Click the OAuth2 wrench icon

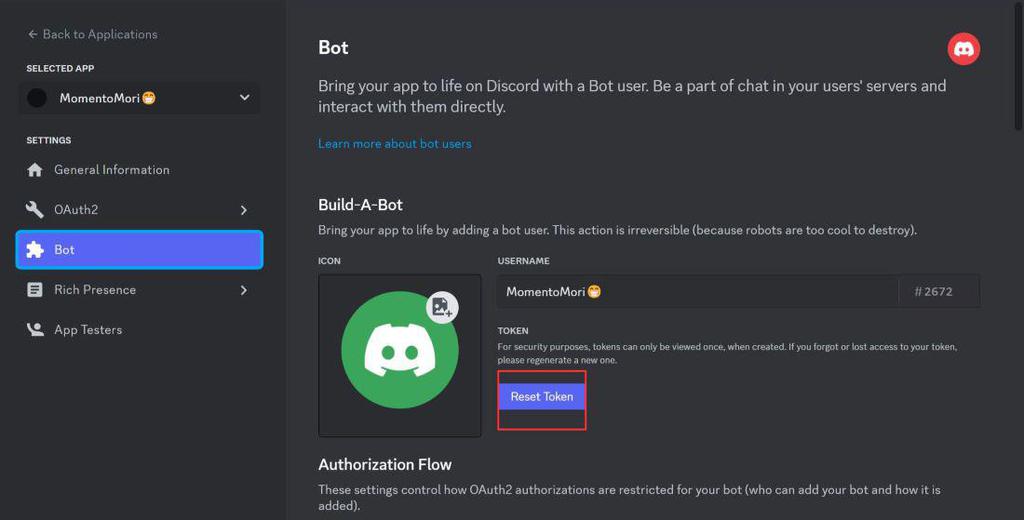[x=35, y=210]
